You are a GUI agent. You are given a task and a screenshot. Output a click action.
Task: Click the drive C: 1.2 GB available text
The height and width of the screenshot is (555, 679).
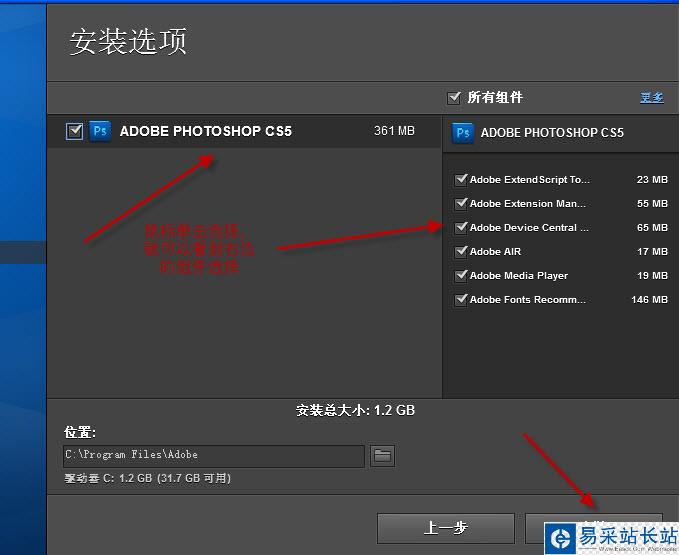(x=148, y=478)
